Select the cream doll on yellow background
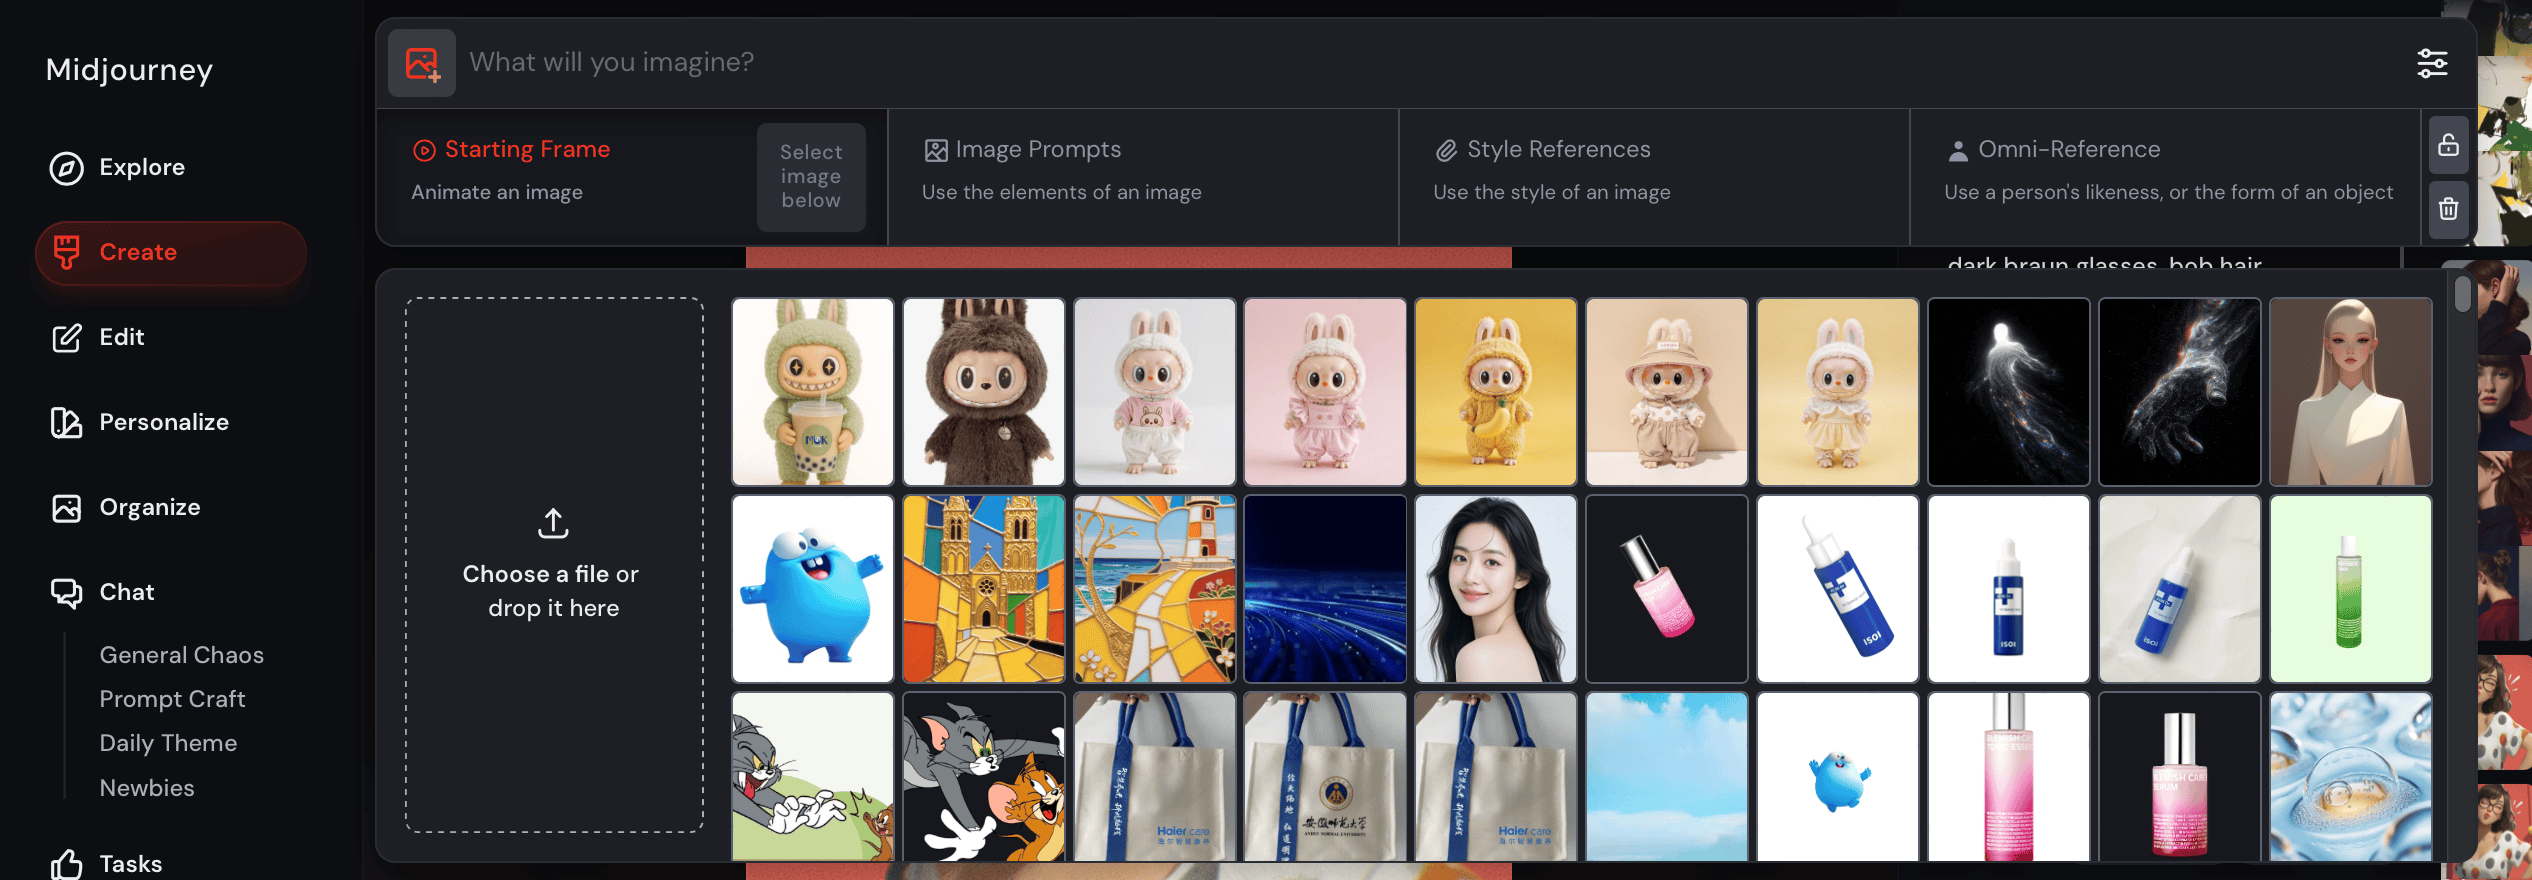 point(1838,392)
